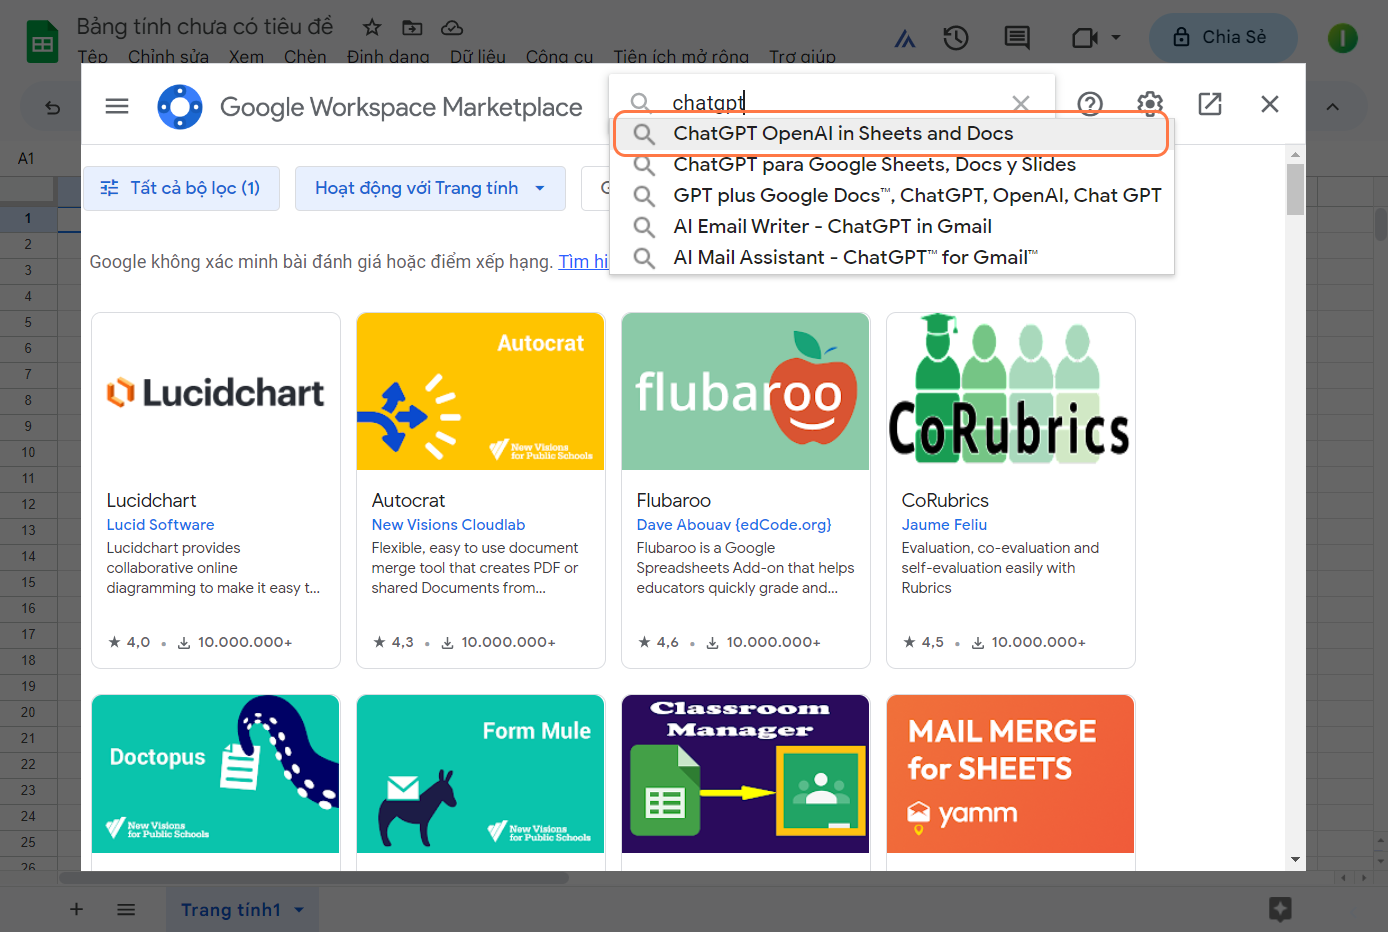This screenshot has height=932, width=1388.
Task: Open Mail Merge for Sheets yamm card
Action: tap(1011, 774)
